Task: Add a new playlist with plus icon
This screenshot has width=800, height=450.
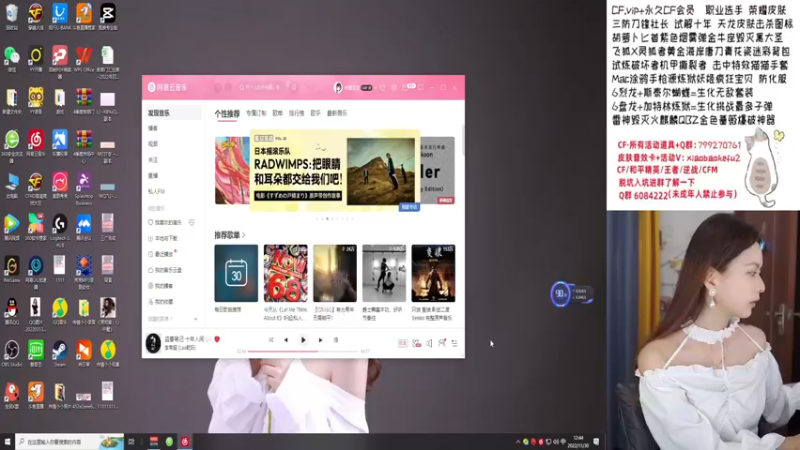Action: 195,319
